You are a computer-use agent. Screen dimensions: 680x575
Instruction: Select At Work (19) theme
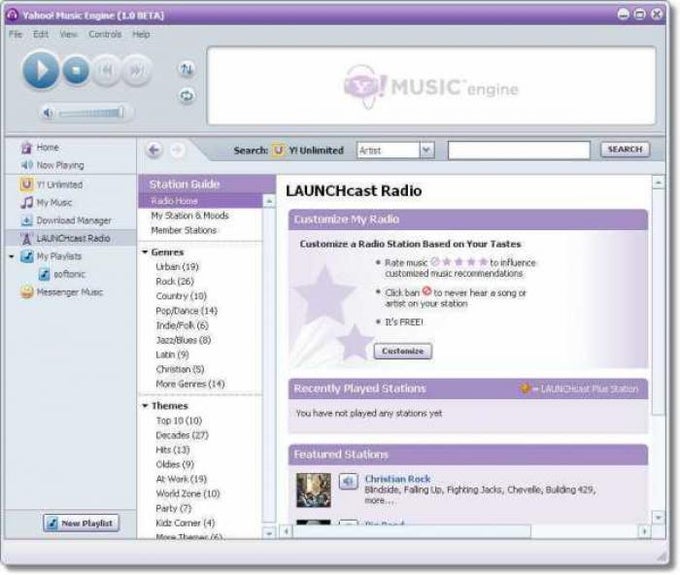[181, 479]
